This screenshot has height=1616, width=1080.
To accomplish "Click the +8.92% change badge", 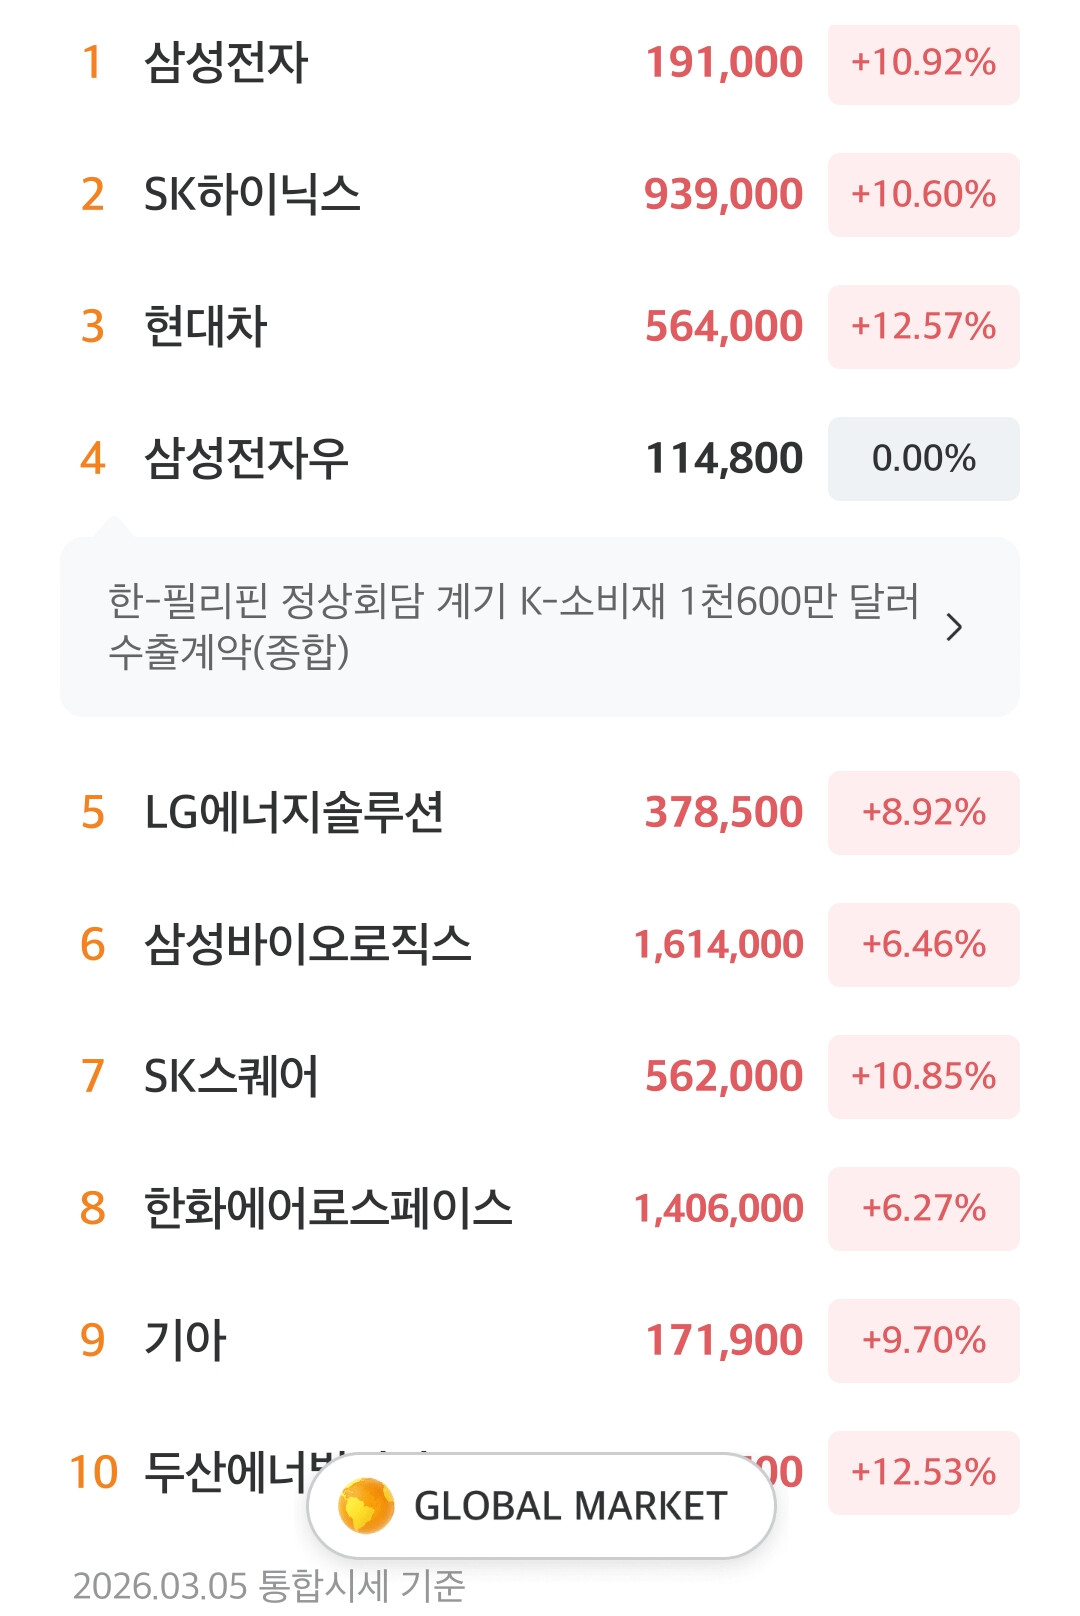I will [923, 813].
